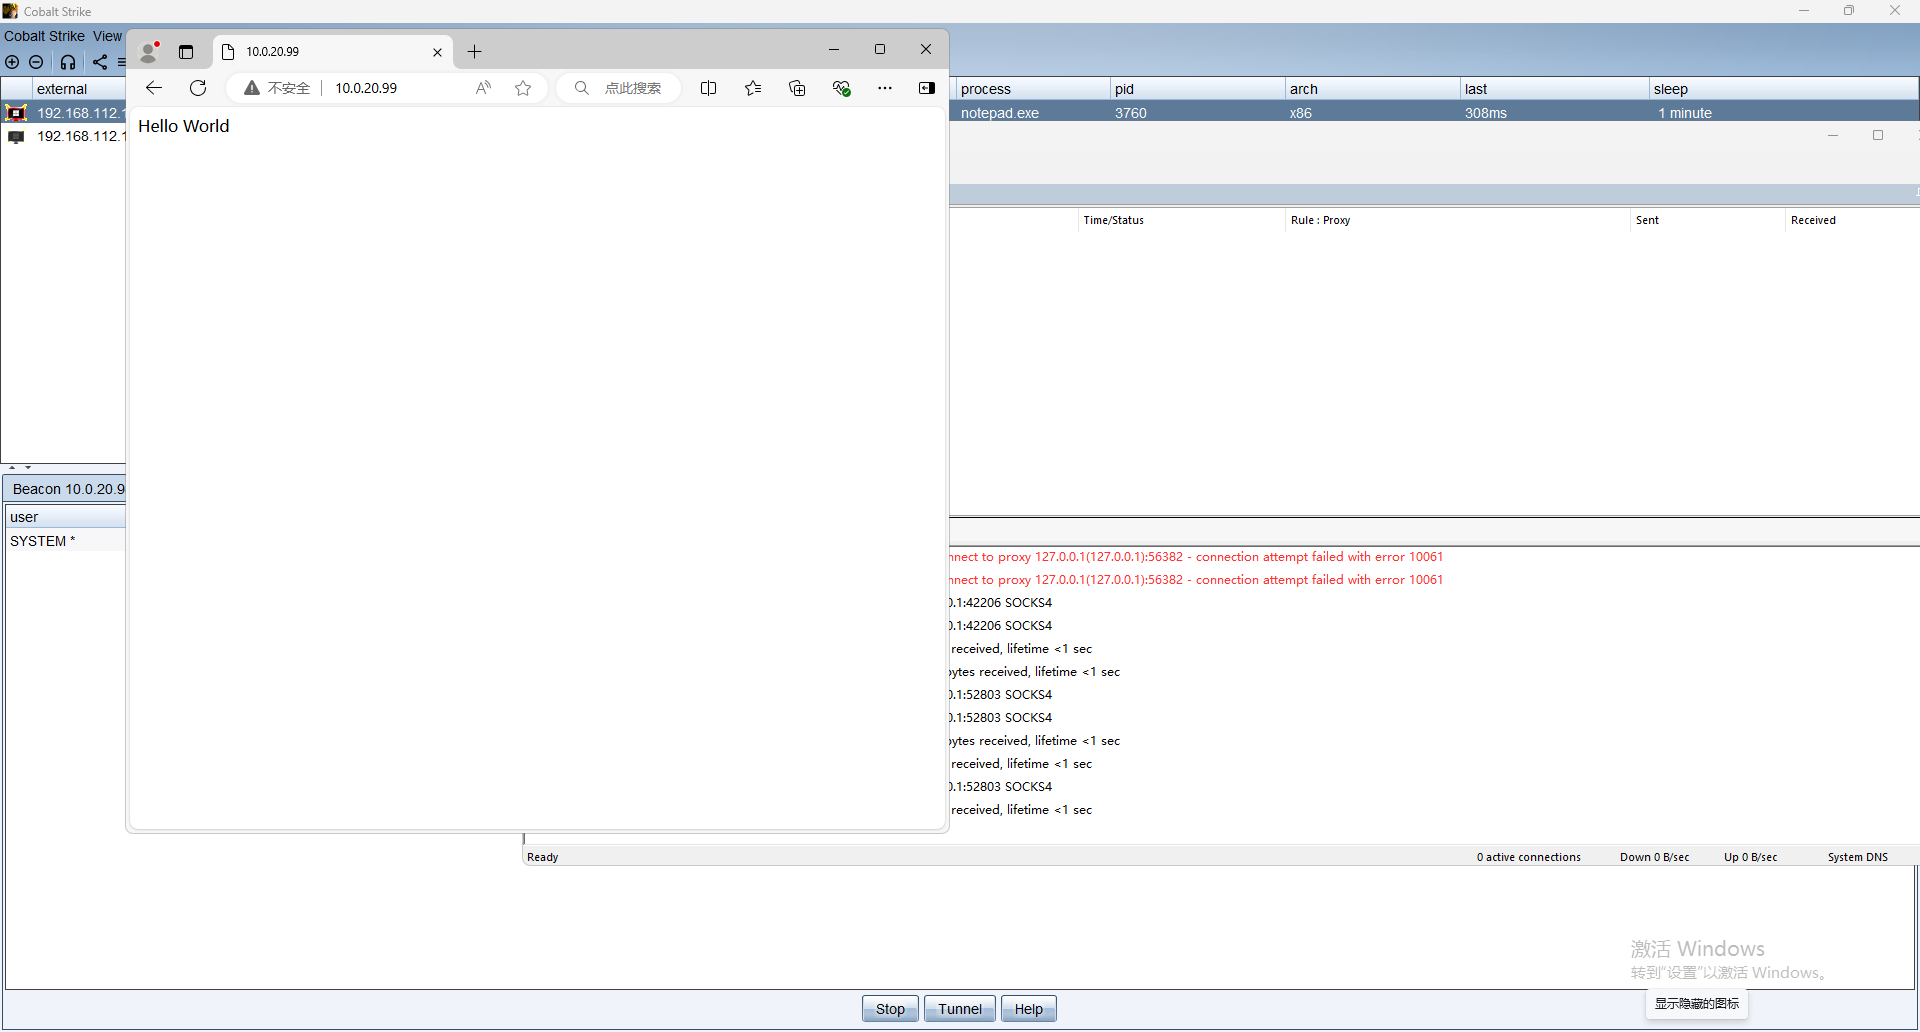Click the Cobalt Strike add connection icon
Image resolution: width=1920 pixels, height=1032 pixels.
[12, 62]
